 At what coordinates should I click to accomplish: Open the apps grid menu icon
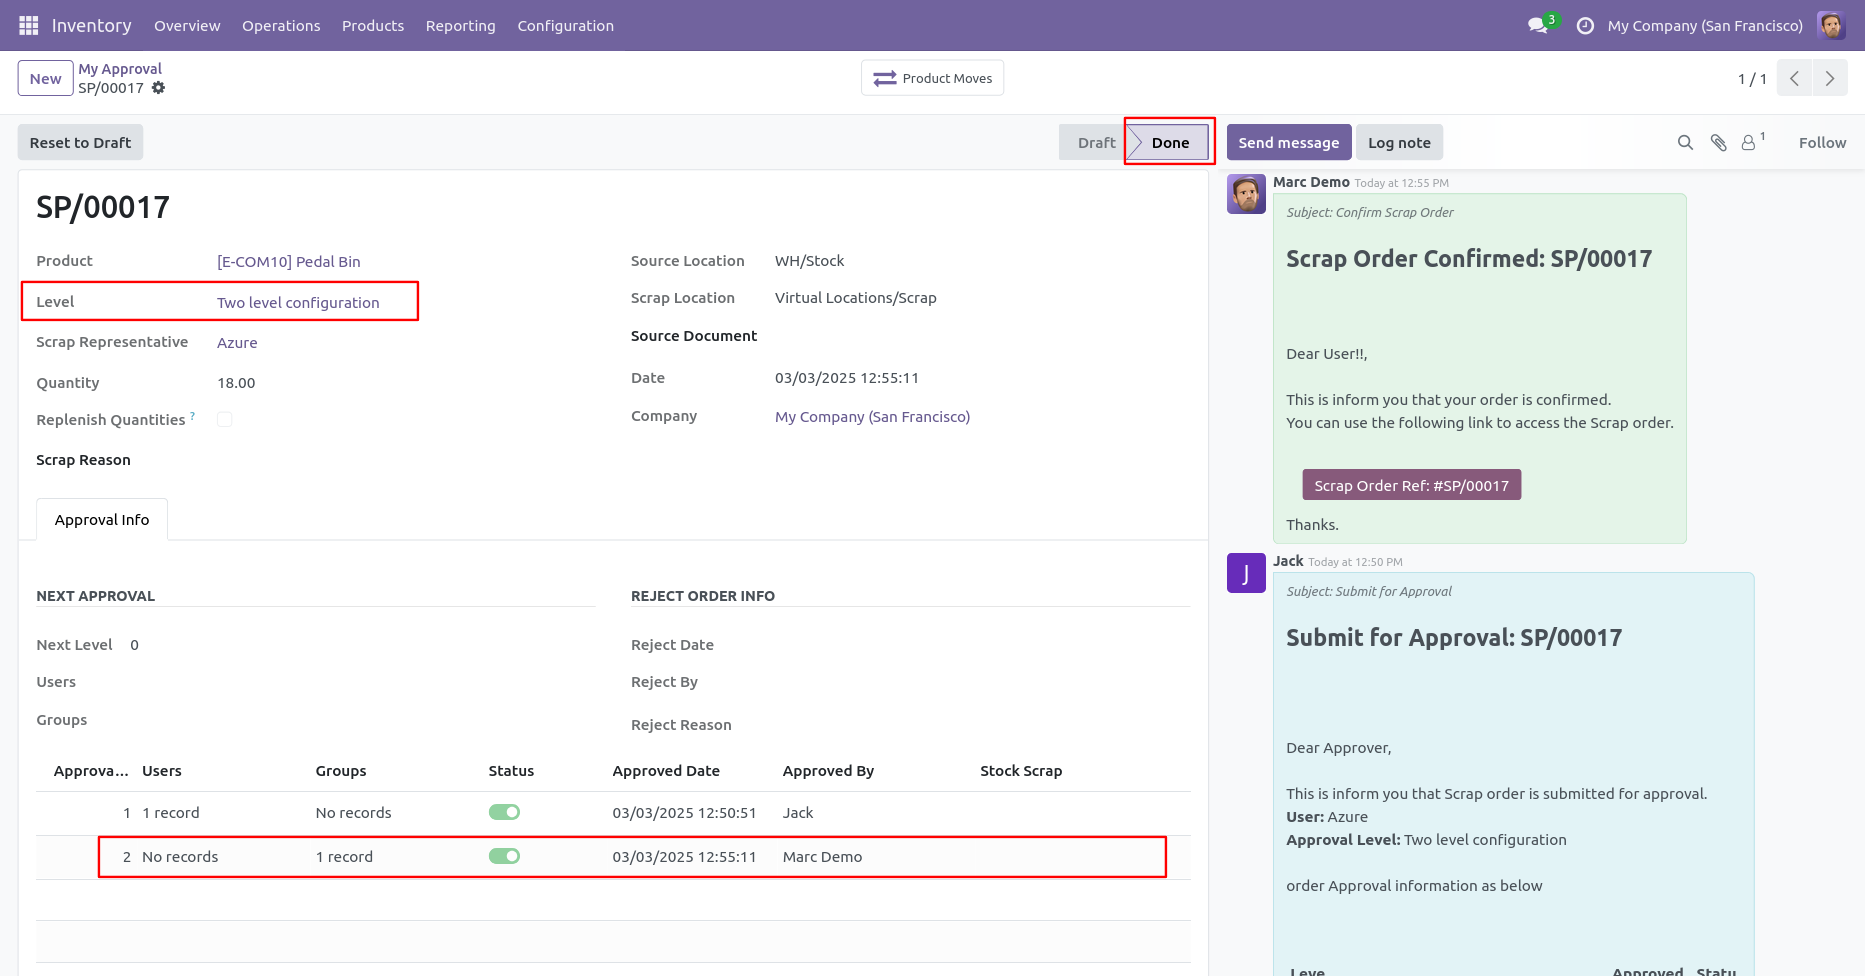click(x=28, y=25)
